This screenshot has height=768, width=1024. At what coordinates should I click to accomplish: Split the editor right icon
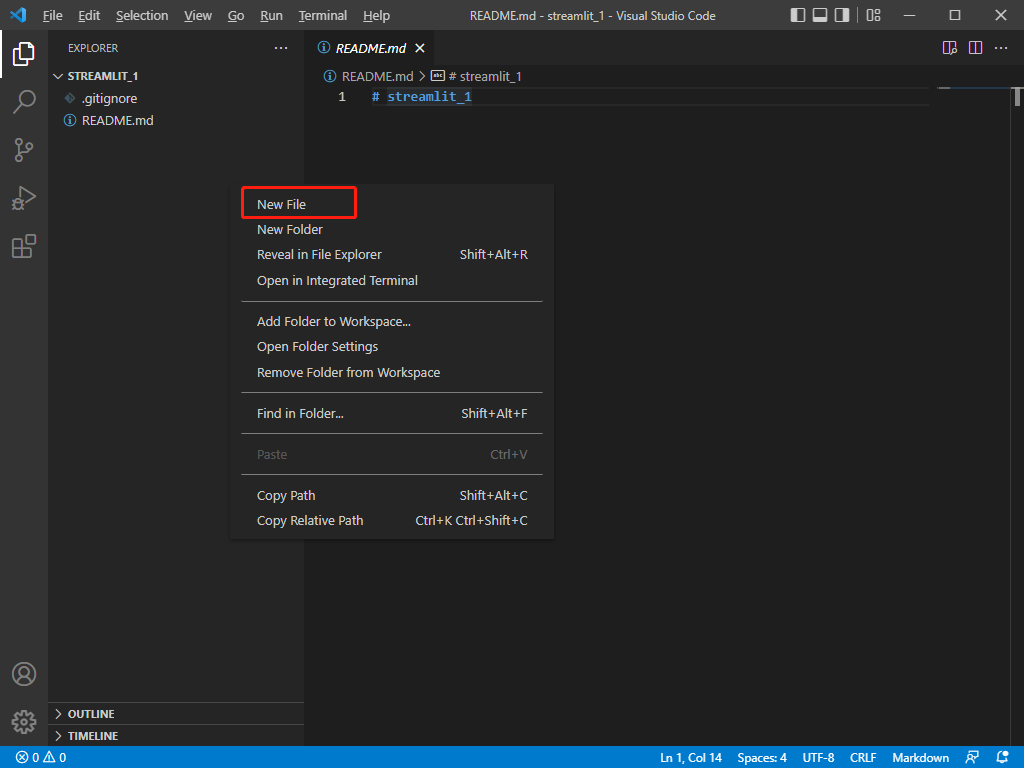975,48
